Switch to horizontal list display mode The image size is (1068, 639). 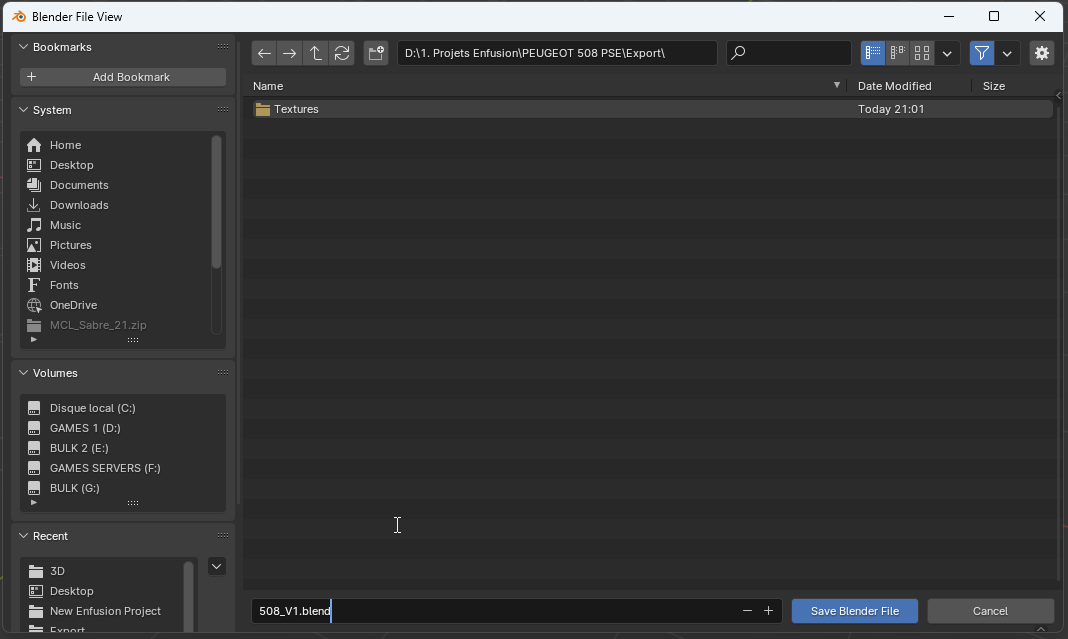click(x=898, y=53)
